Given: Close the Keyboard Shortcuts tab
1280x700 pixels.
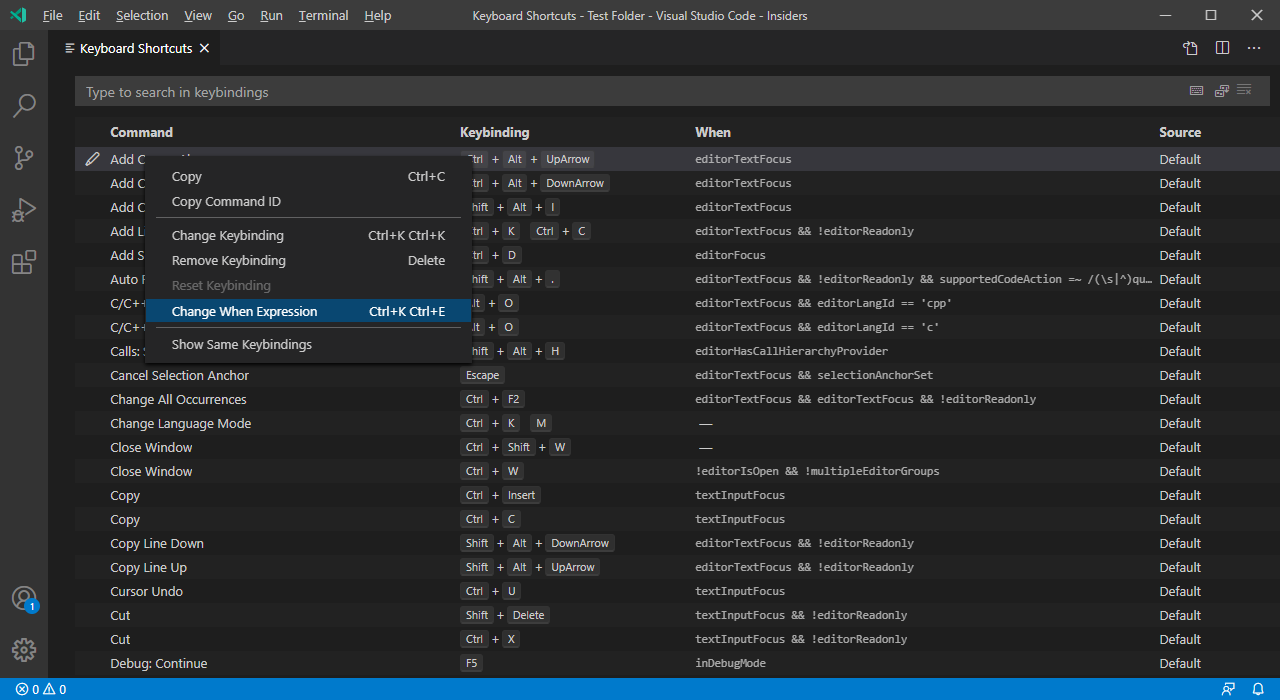Looking at the screenshot, I should pyautogui.click(x=204, y=48).
